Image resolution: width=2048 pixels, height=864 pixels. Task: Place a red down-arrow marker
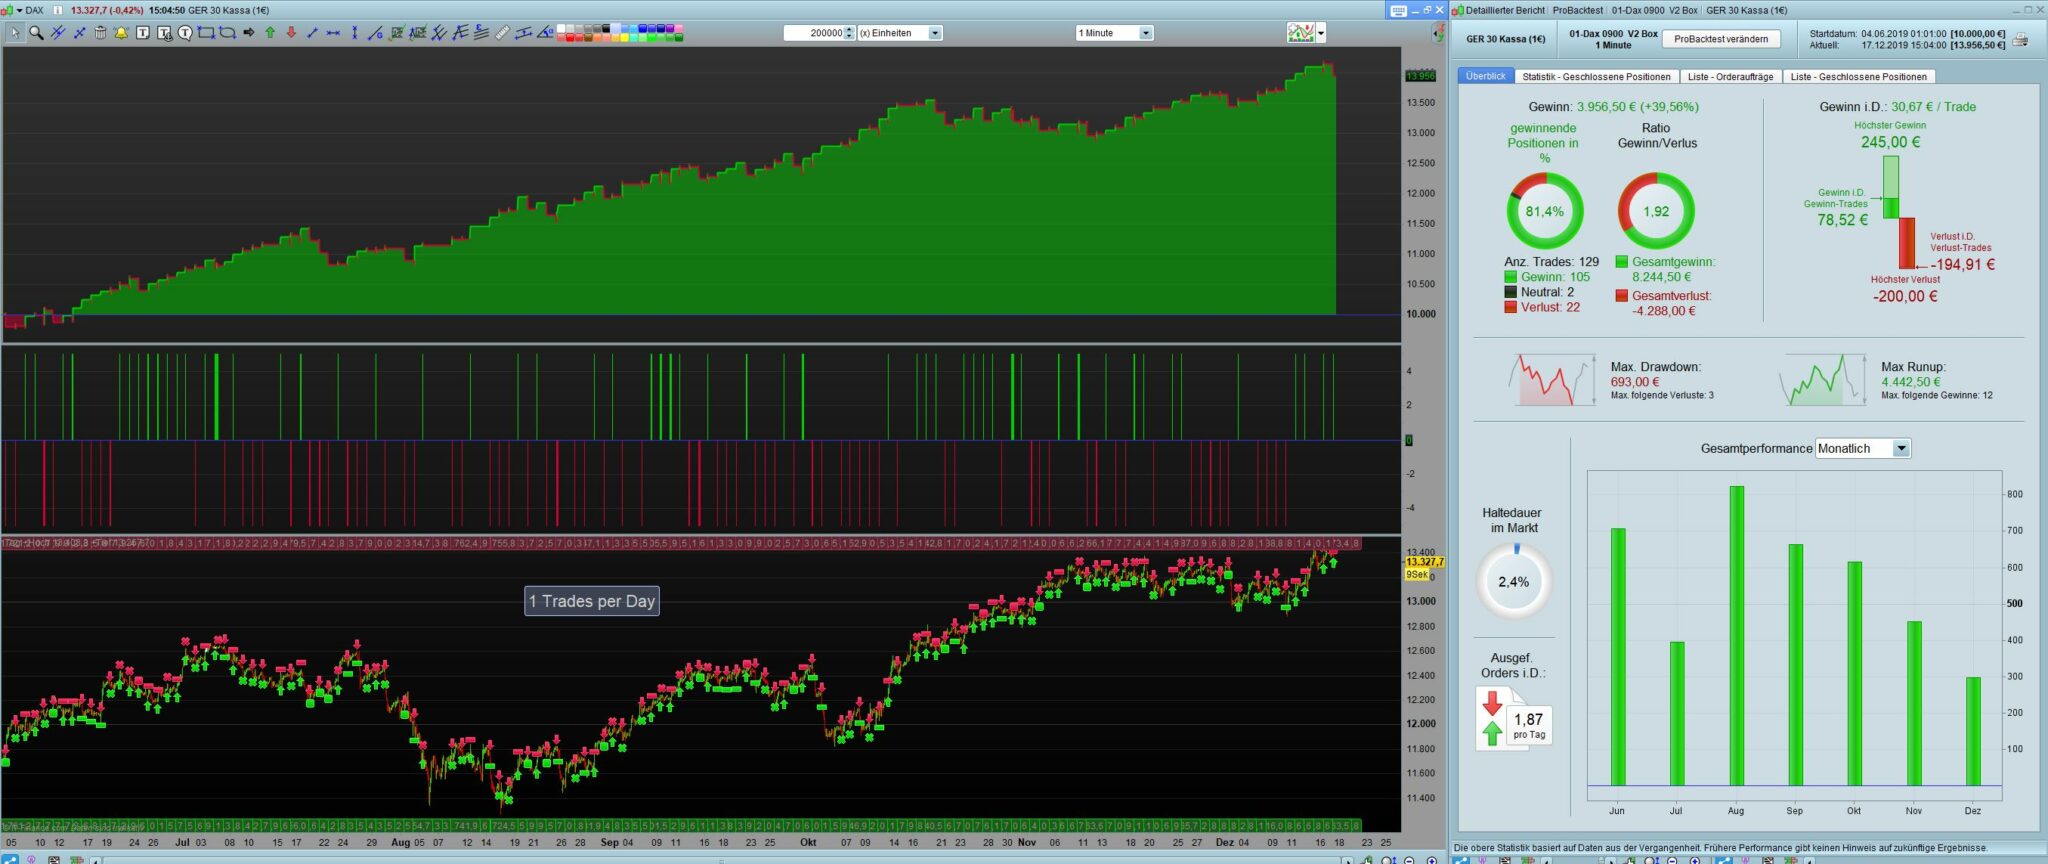(291, 33)
